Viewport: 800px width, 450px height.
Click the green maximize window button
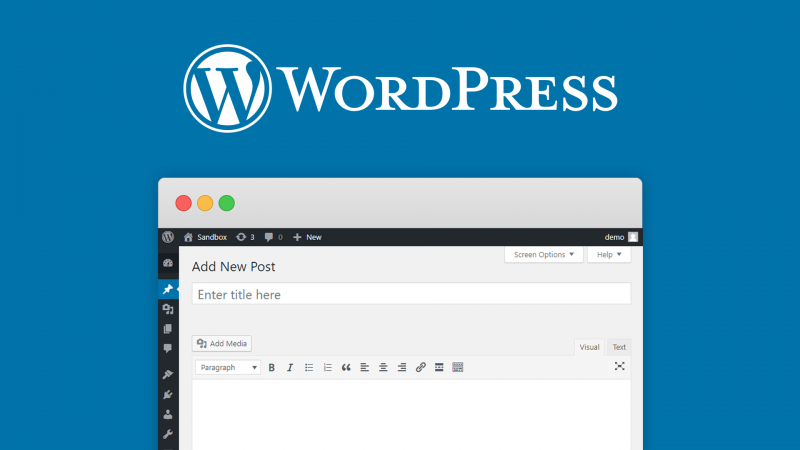pyautogui.click(x=227, y=203)
